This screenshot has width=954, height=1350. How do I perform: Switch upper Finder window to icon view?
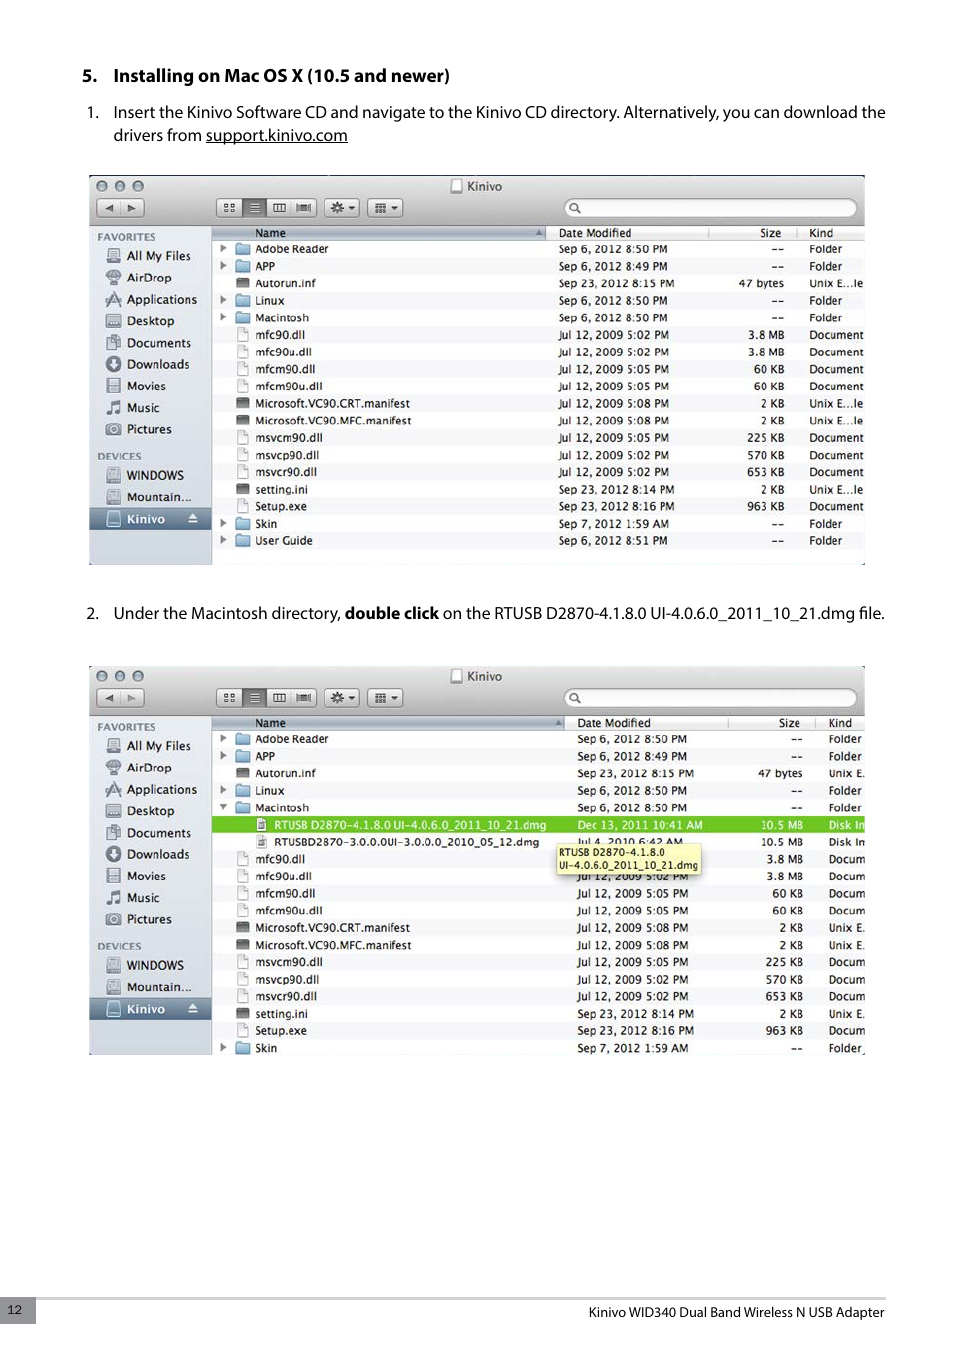pyautogui.click(x=230, y=208)
